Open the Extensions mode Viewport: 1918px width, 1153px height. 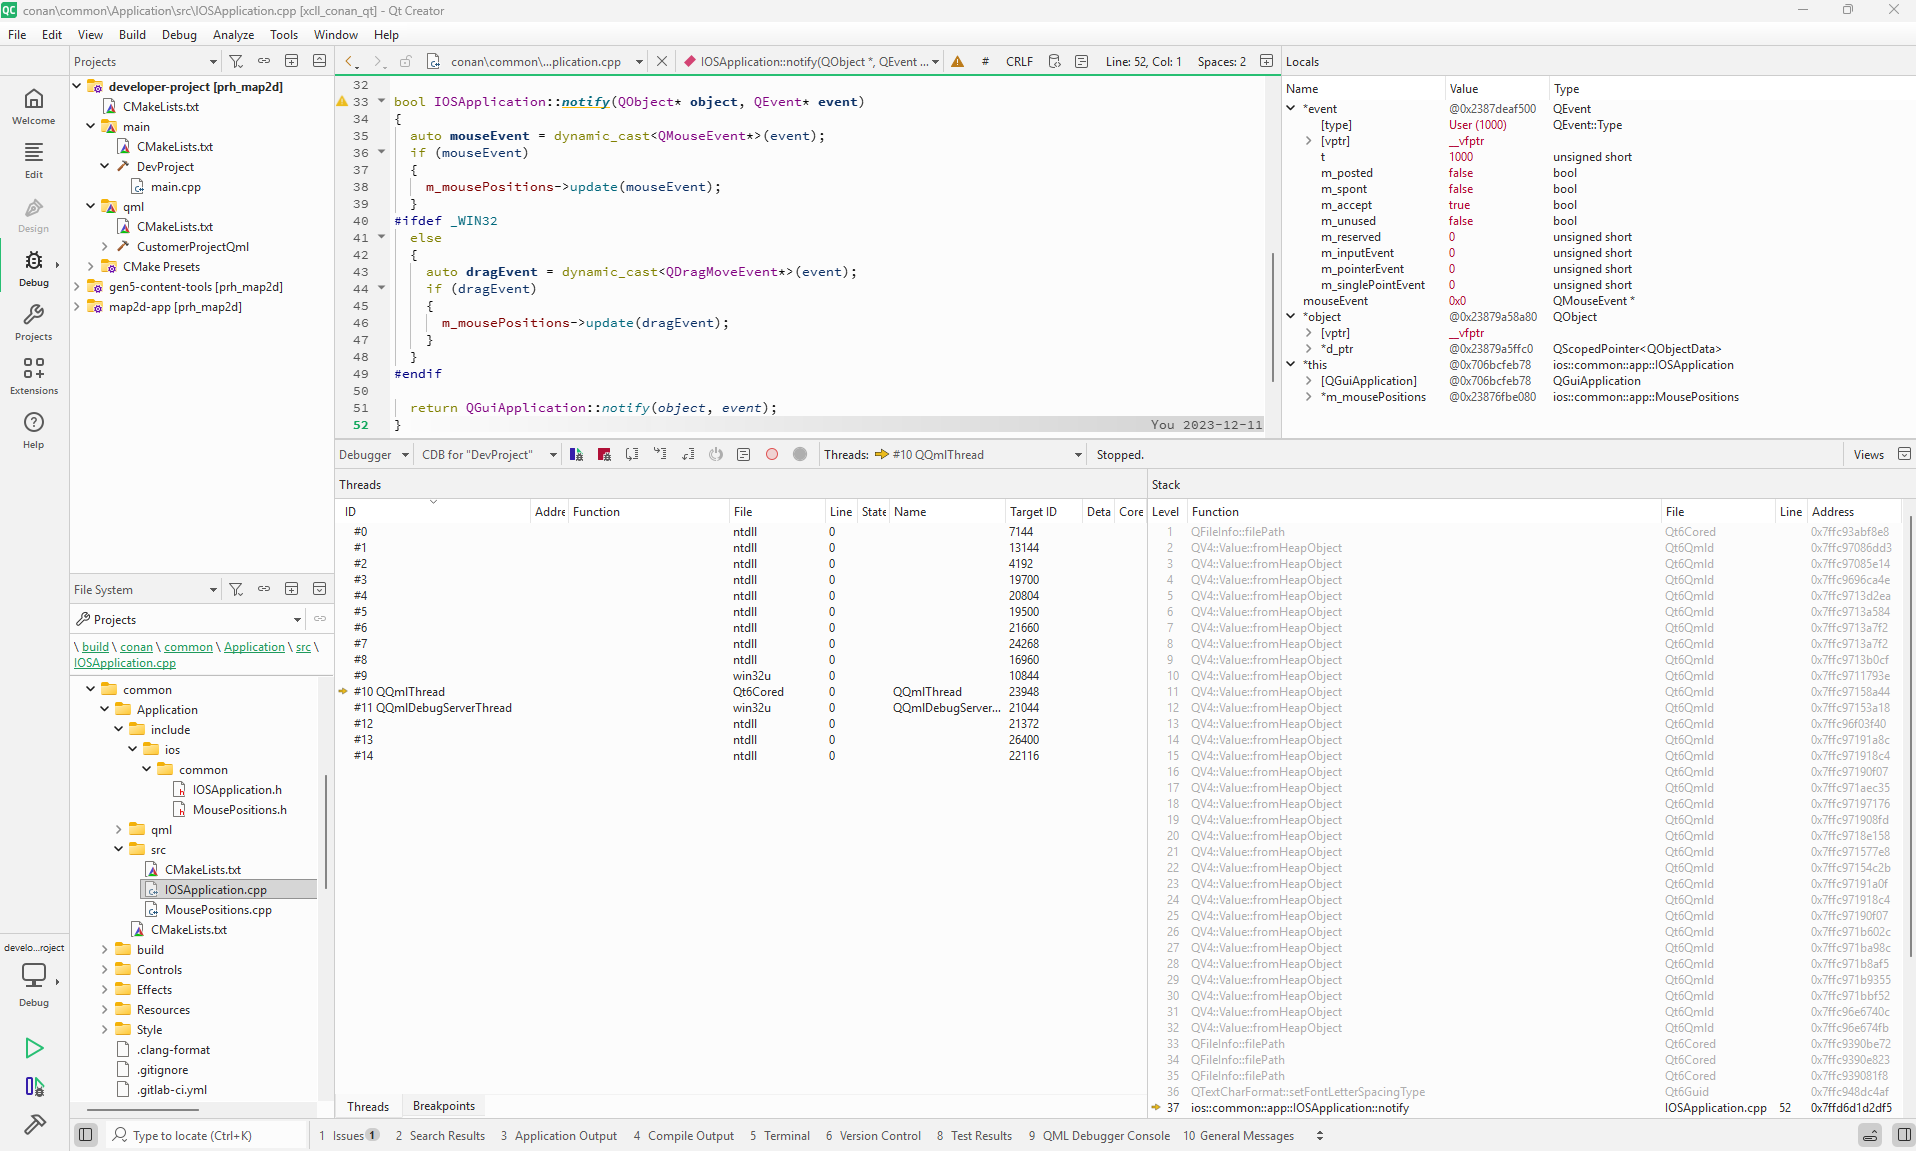(34, 376)
